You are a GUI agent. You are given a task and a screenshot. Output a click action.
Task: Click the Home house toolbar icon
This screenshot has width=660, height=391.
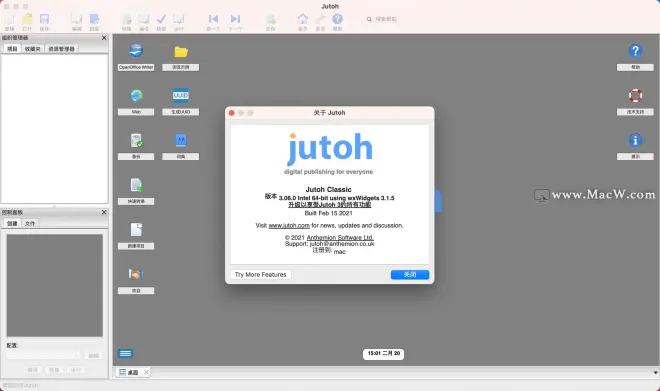[x=303, y=19]
